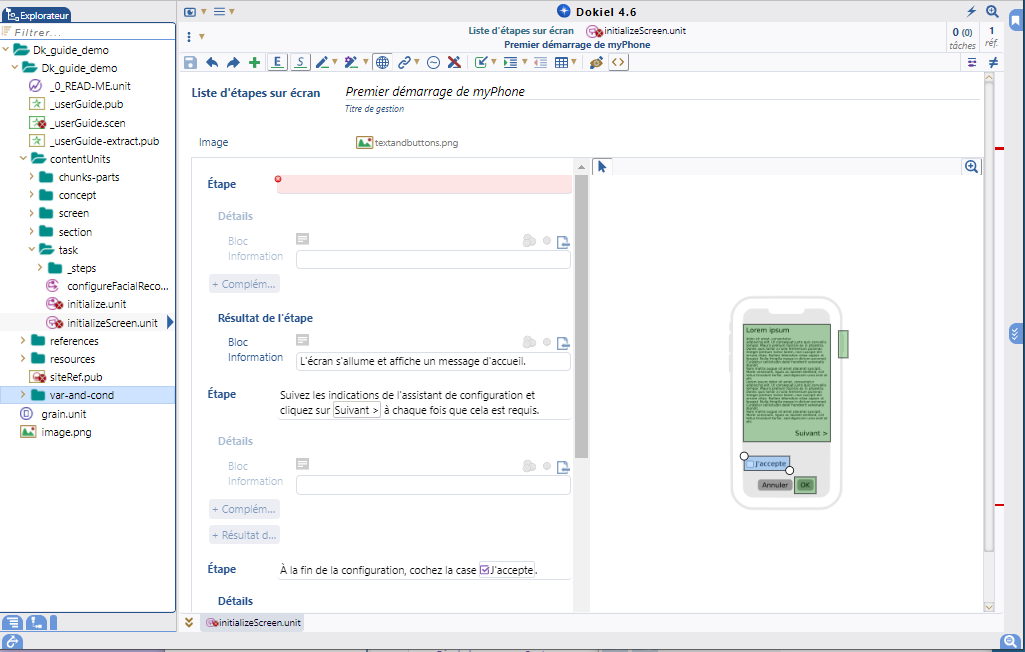Click the crossed-out pencil clear formatting icon
Image resolution: width=1025 pixels, height=652 pixels.
(454, 63)
